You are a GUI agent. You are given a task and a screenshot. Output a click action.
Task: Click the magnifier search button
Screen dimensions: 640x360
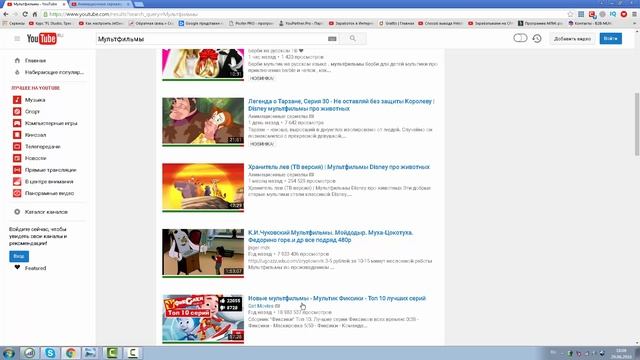point(353,39)
